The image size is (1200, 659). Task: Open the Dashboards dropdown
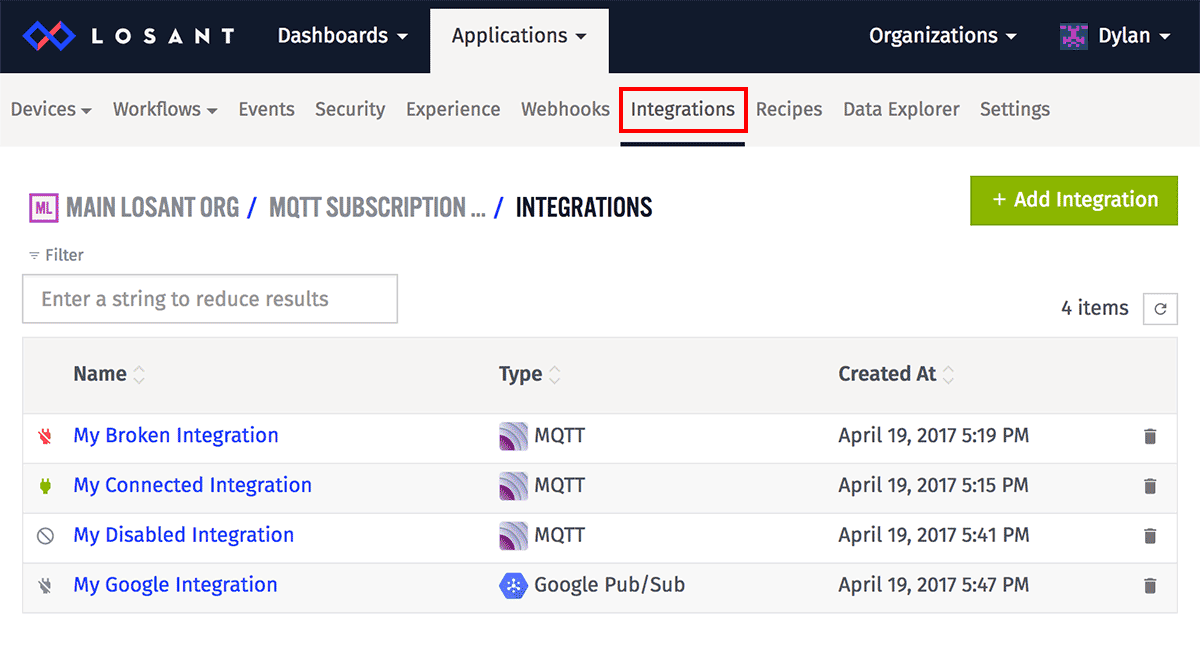click(342, 35)
